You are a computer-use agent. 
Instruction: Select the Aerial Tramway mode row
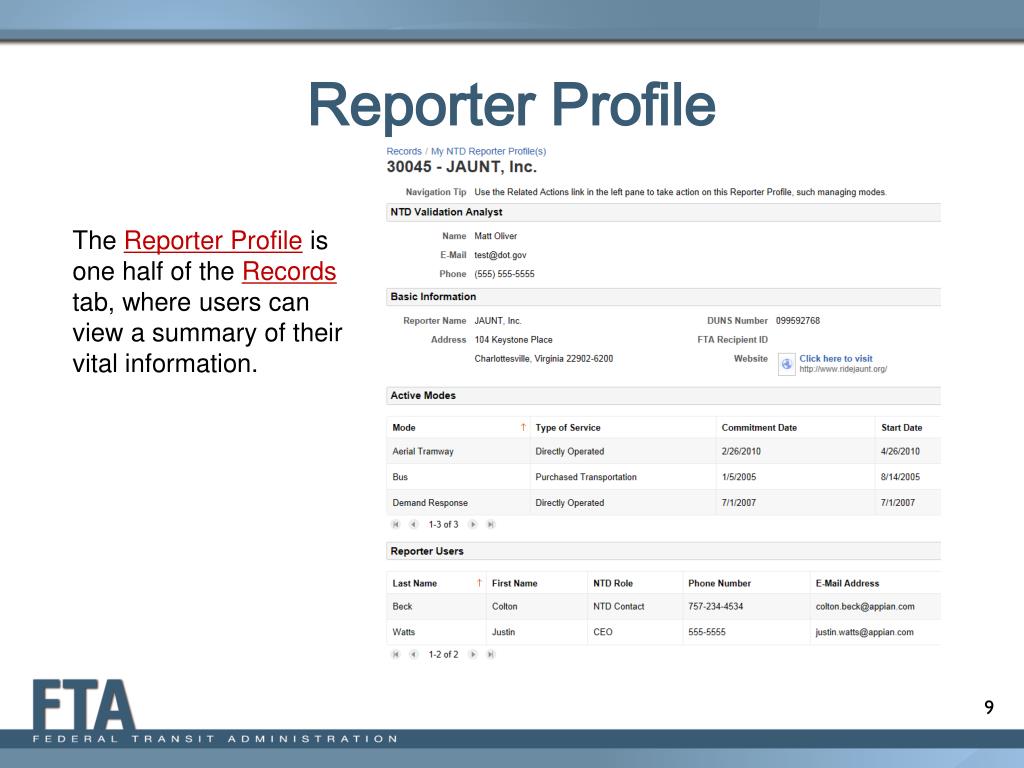[664, 451]
